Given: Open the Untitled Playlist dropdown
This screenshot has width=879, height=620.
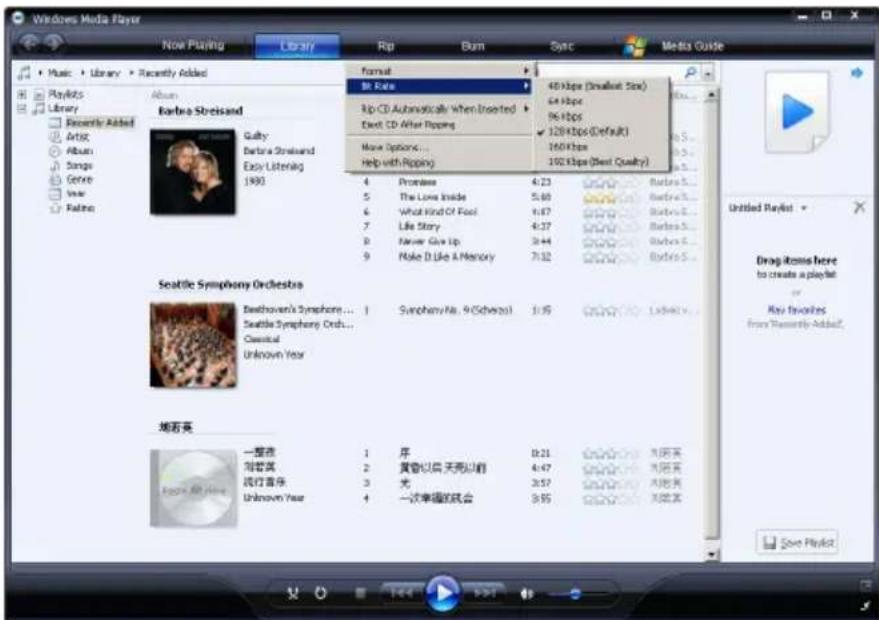Looking at the screenshot, I should click(803, 208).
